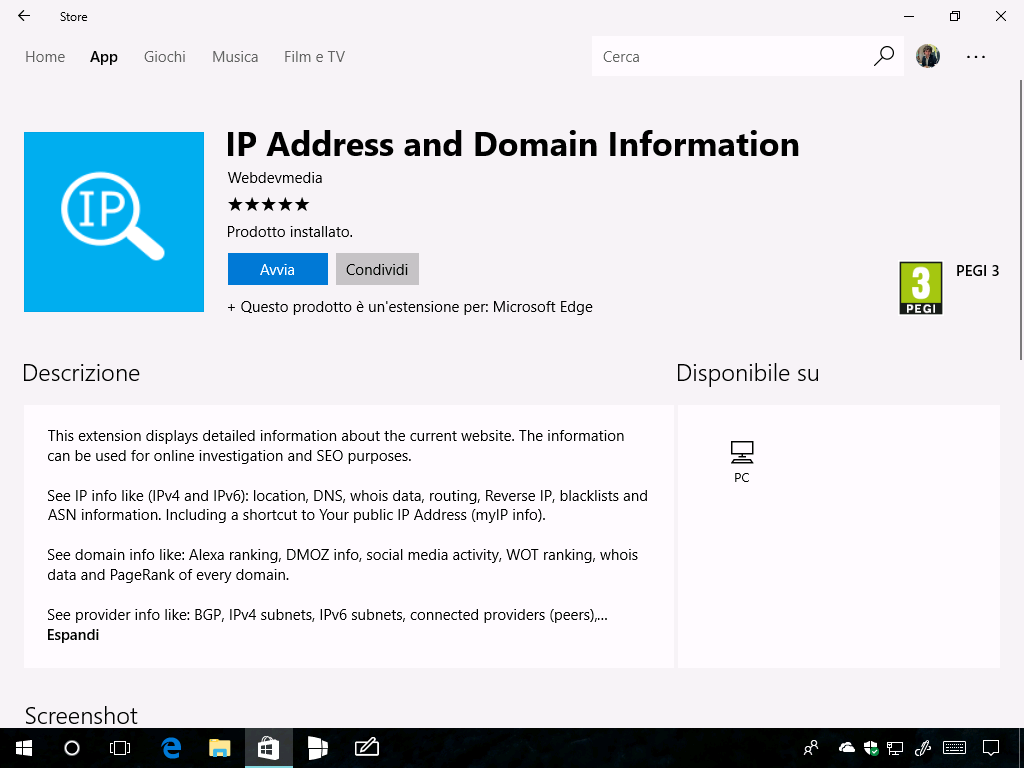The image size is (1024, 768).
Task: Open Task View on the taskbar
Action: click(120, 748)
